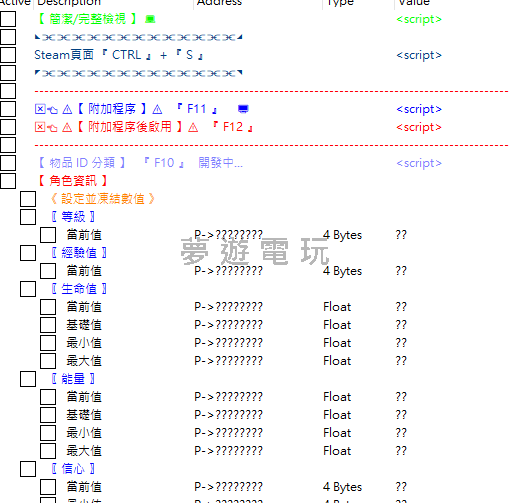Click the ?? value of 生命值 最小值
This screenshot has width=509, height=503.
[x=401, y=343]
